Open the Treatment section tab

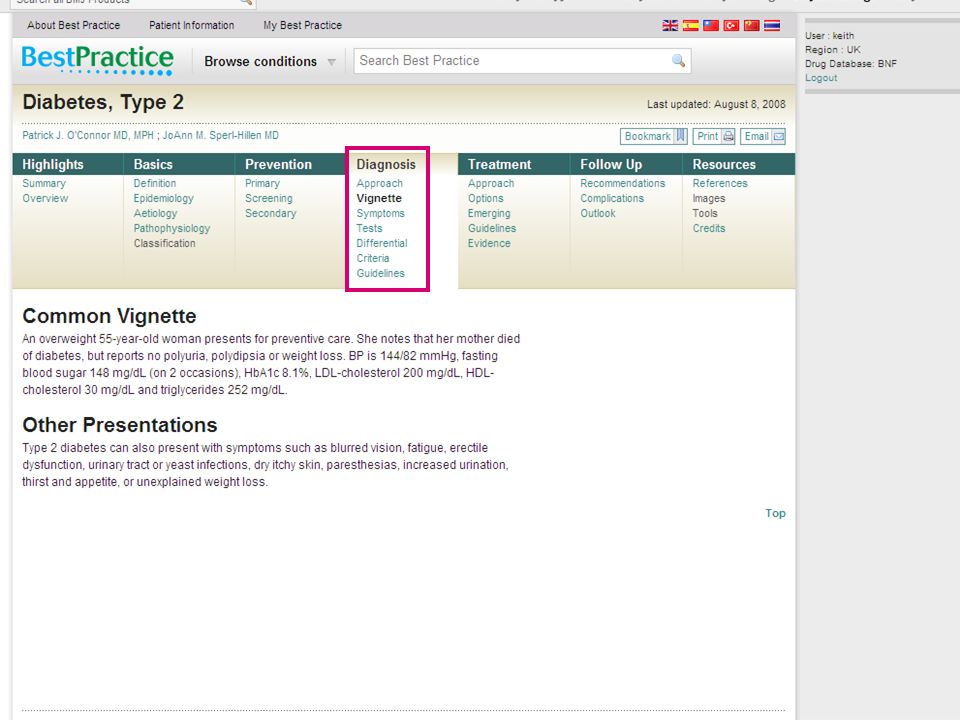500,164
